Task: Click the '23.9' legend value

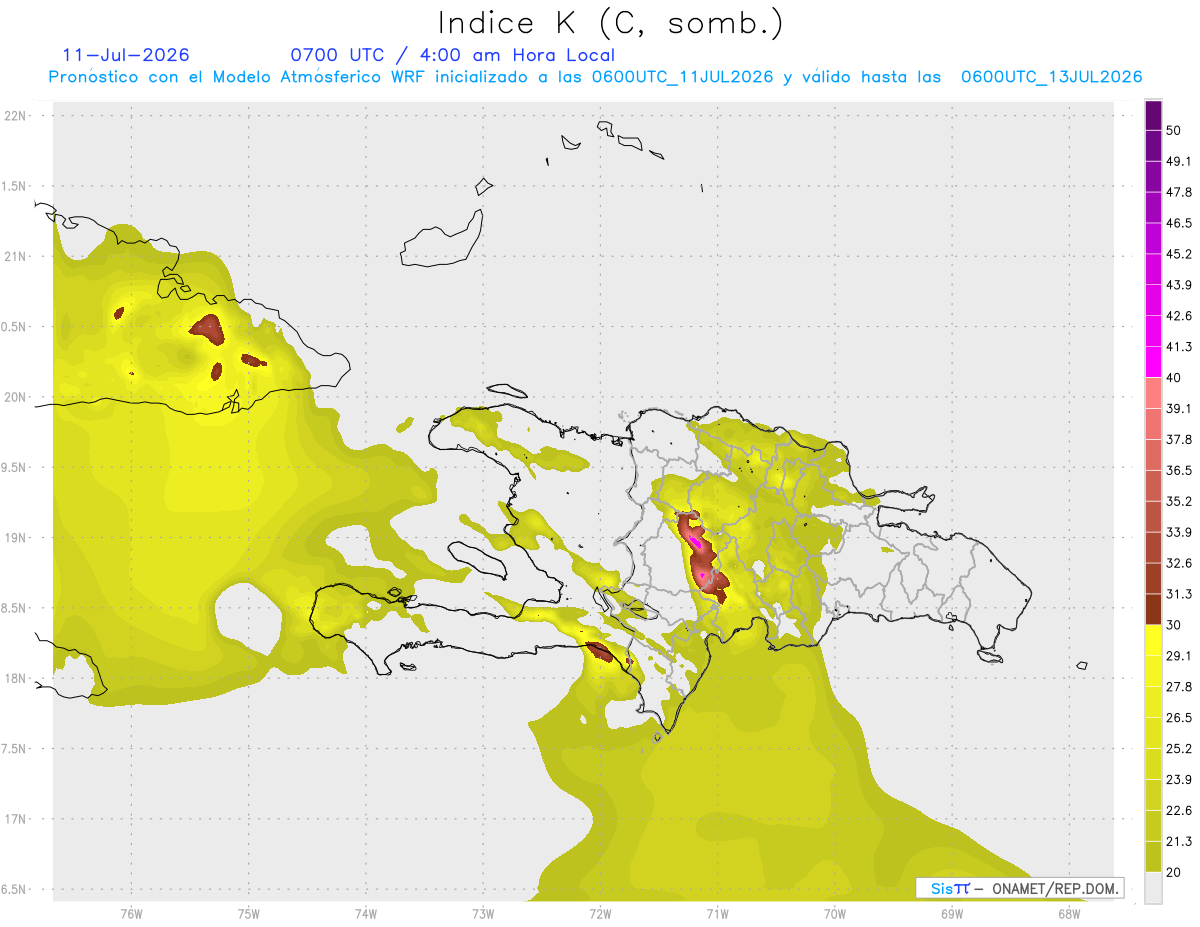Action: coord(1179,780)
